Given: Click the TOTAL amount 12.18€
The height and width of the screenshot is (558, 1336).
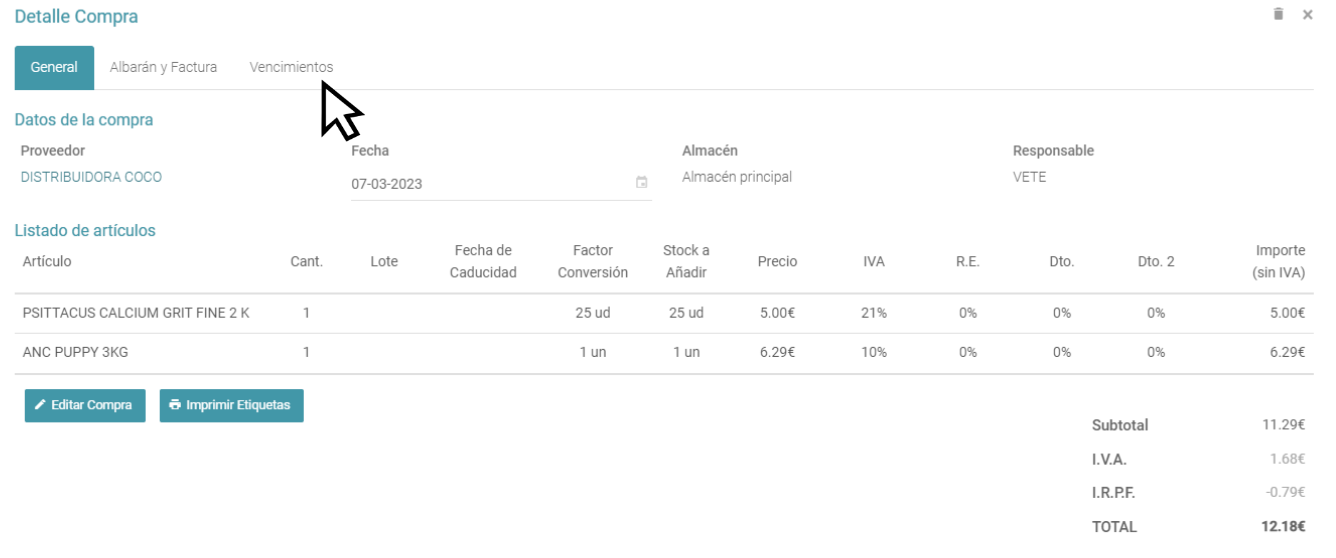Looking at the screenshot, I should click(x=1283, y=526).
